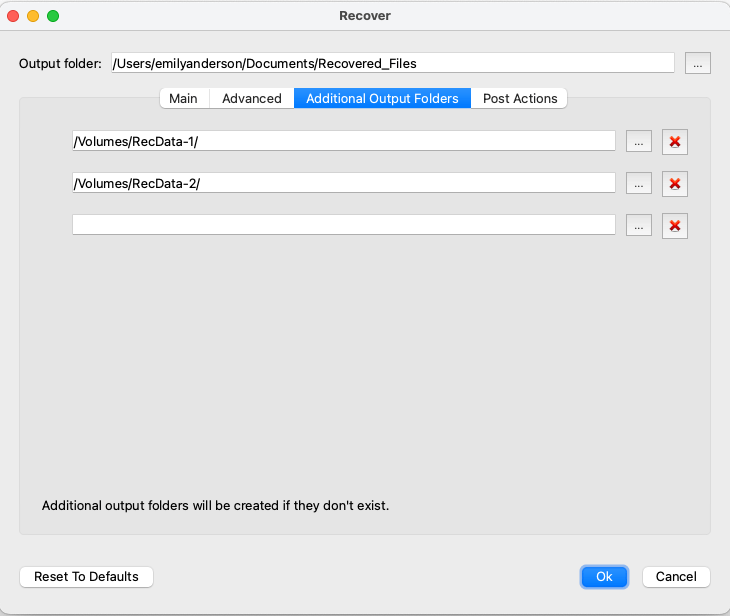Screen dimensions: 730x616
Task: Remove the /Volumes/RecData-1/ folder entry
Action: point(675,142)
